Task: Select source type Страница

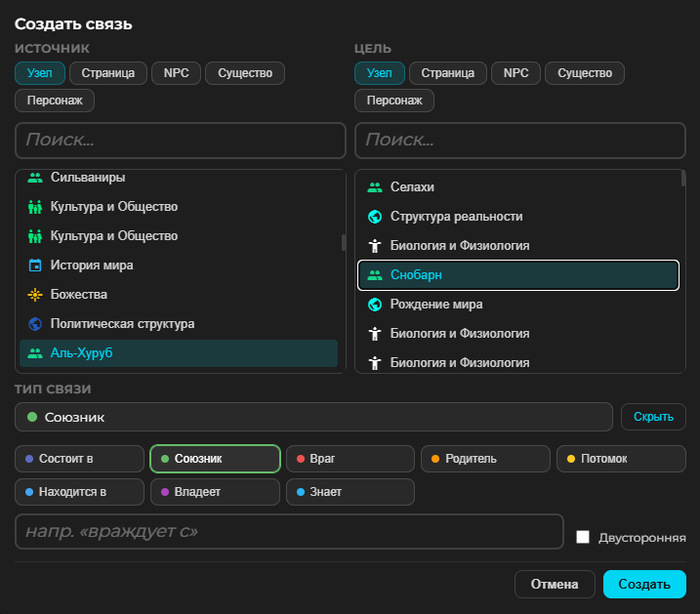Action: pyautogui.click(x=108, y=73)
